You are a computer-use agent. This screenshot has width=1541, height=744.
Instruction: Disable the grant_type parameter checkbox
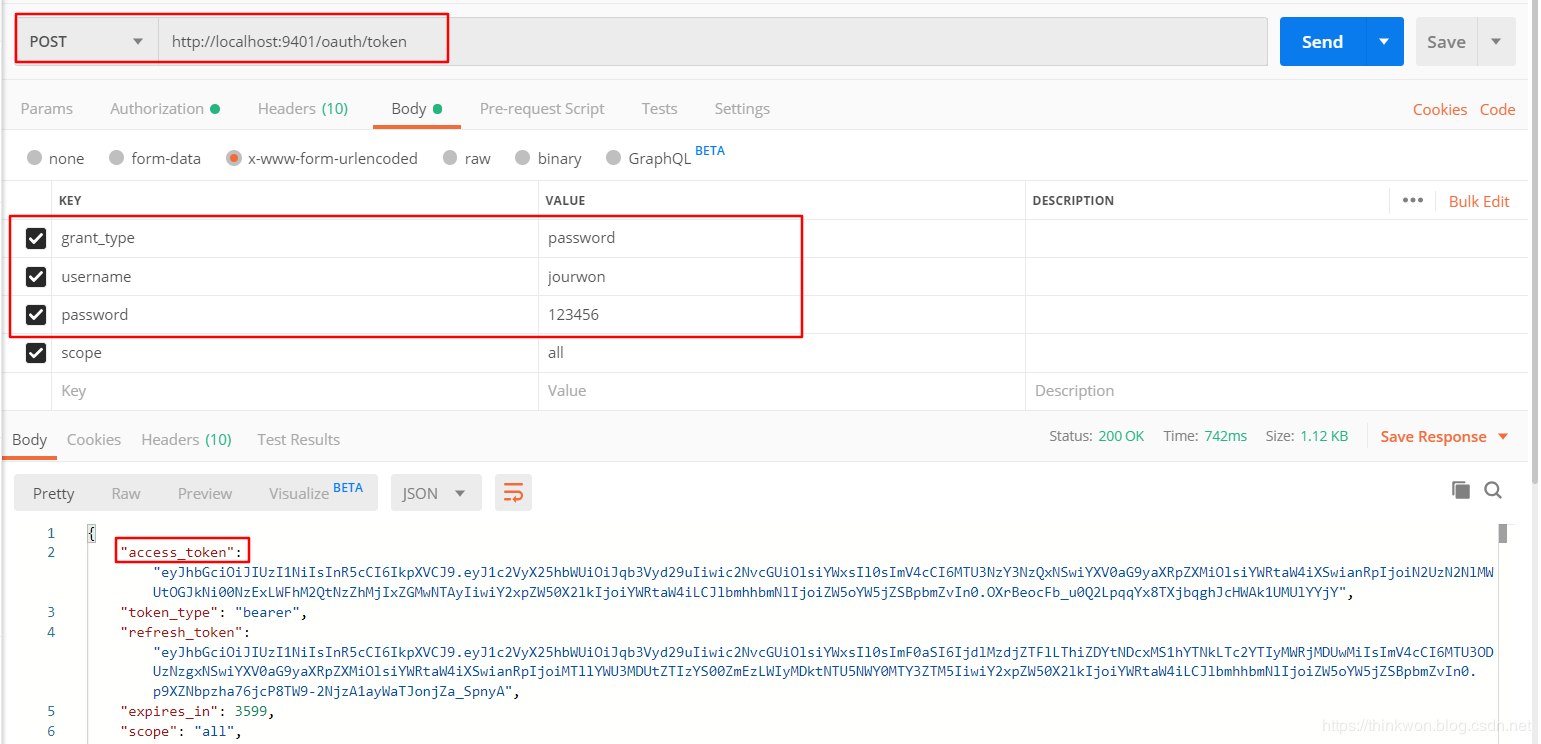(x=35, y=238)
